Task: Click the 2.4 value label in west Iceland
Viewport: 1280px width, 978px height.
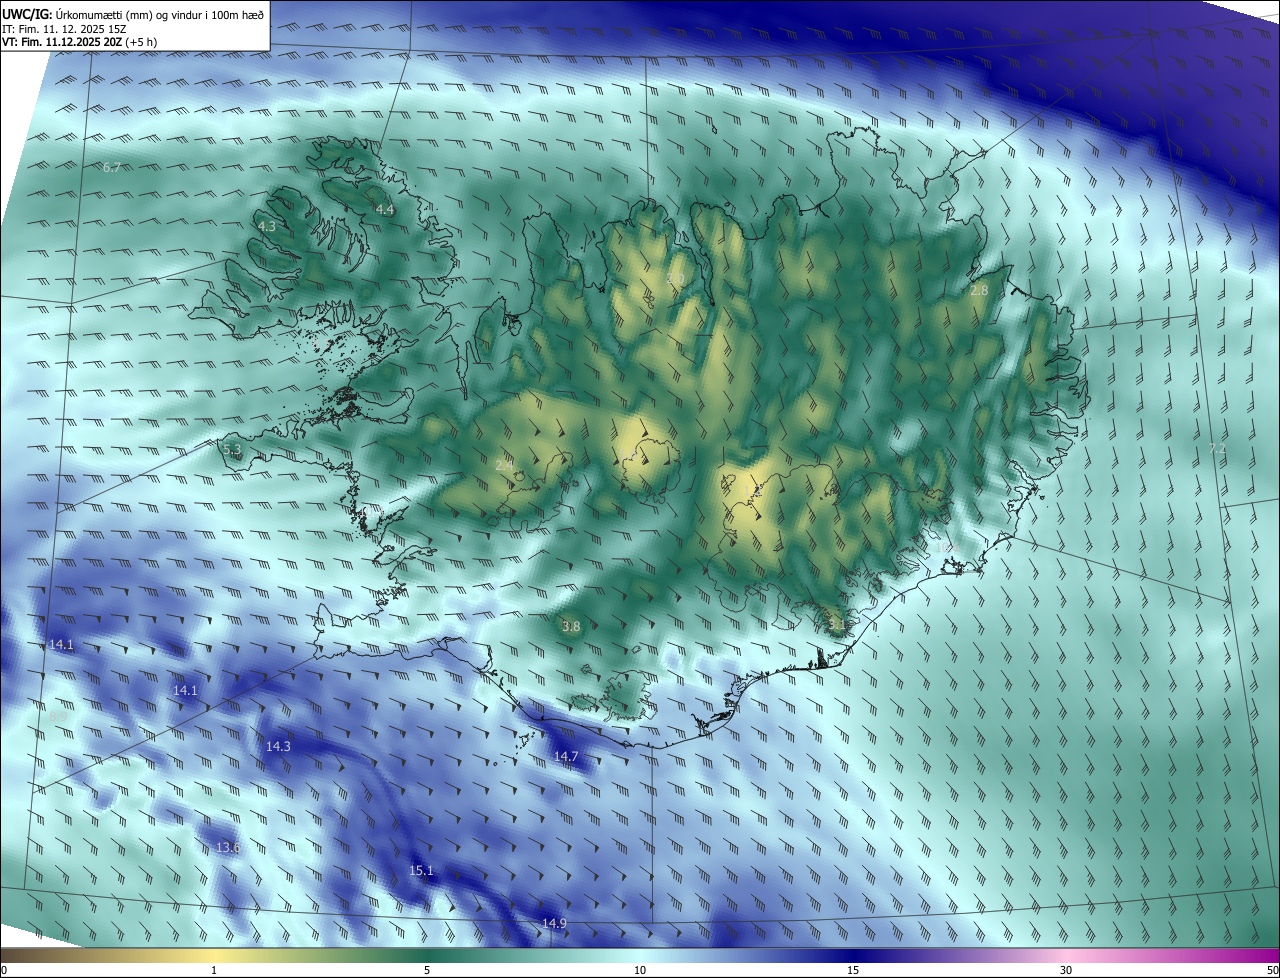Action: pos(504,465)
